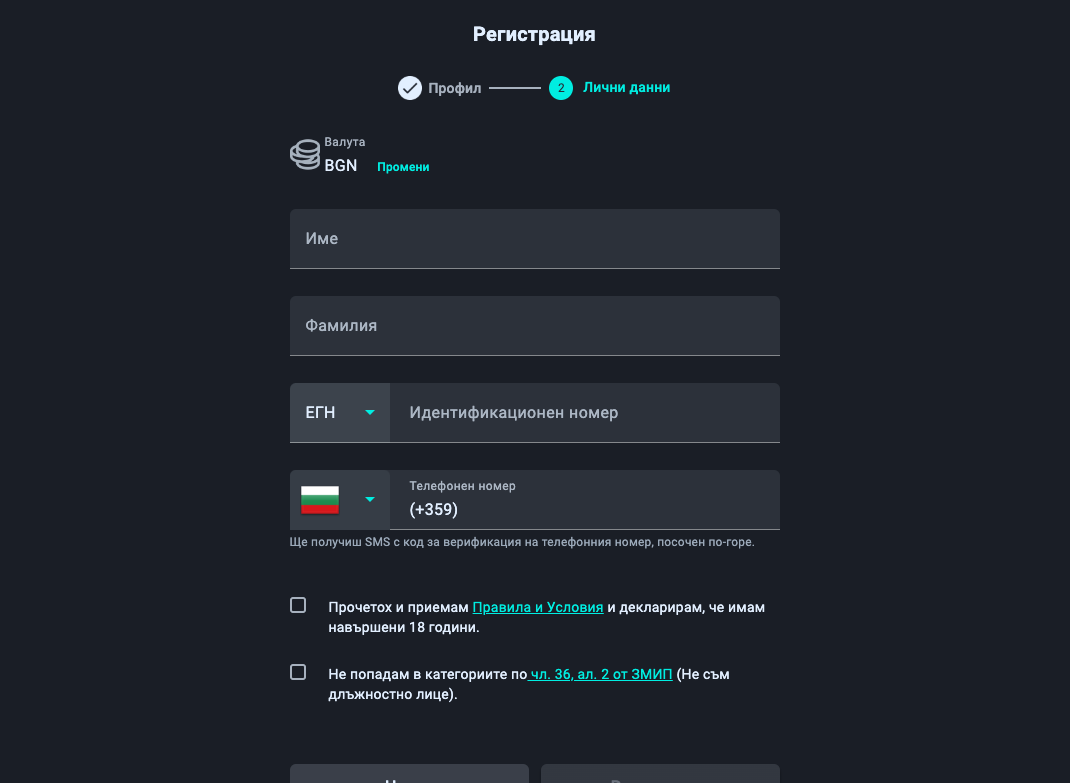Click the Промени currency link
The height and width of the screenshot is (783, 1070).
point(403,167)
